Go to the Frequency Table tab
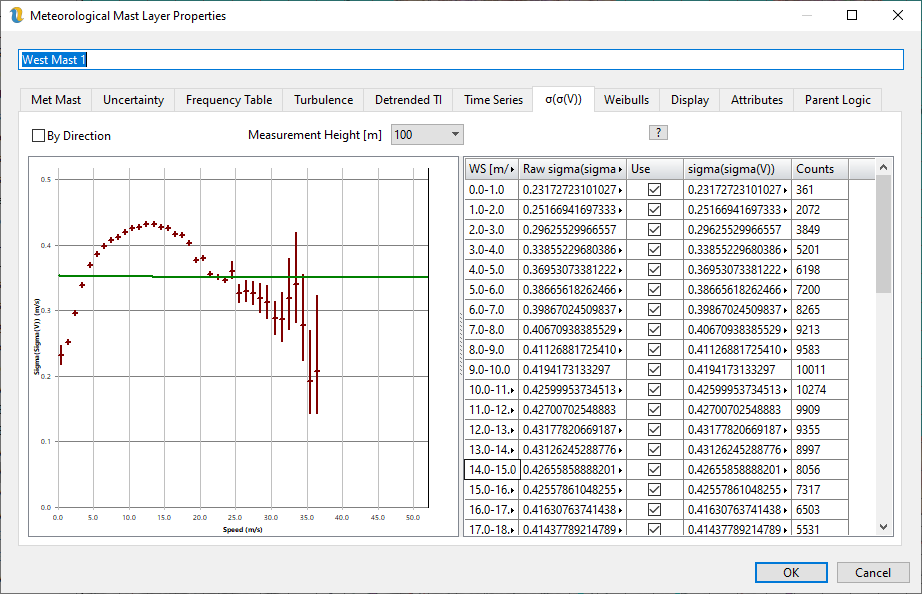Image resolution: width=922 pixels, height=594 pixels. click(229, 100)
